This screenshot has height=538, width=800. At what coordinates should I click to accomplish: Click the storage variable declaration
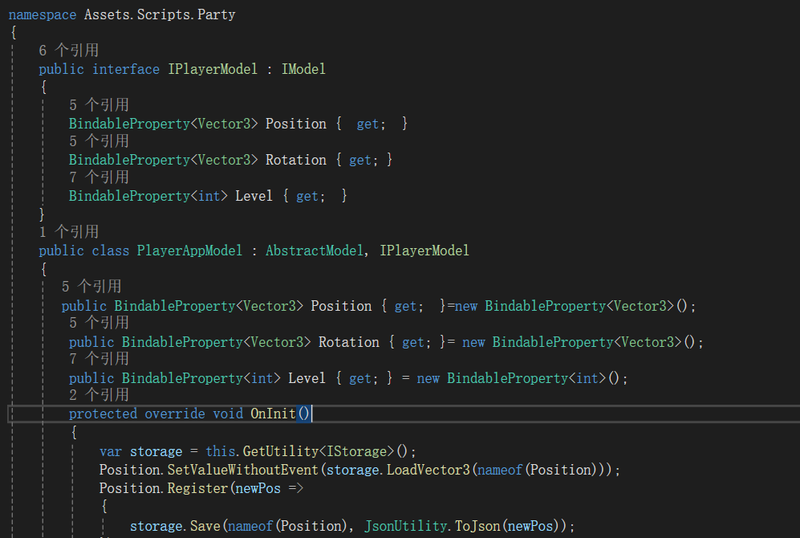pyautogui.click(x=156, y=452)
